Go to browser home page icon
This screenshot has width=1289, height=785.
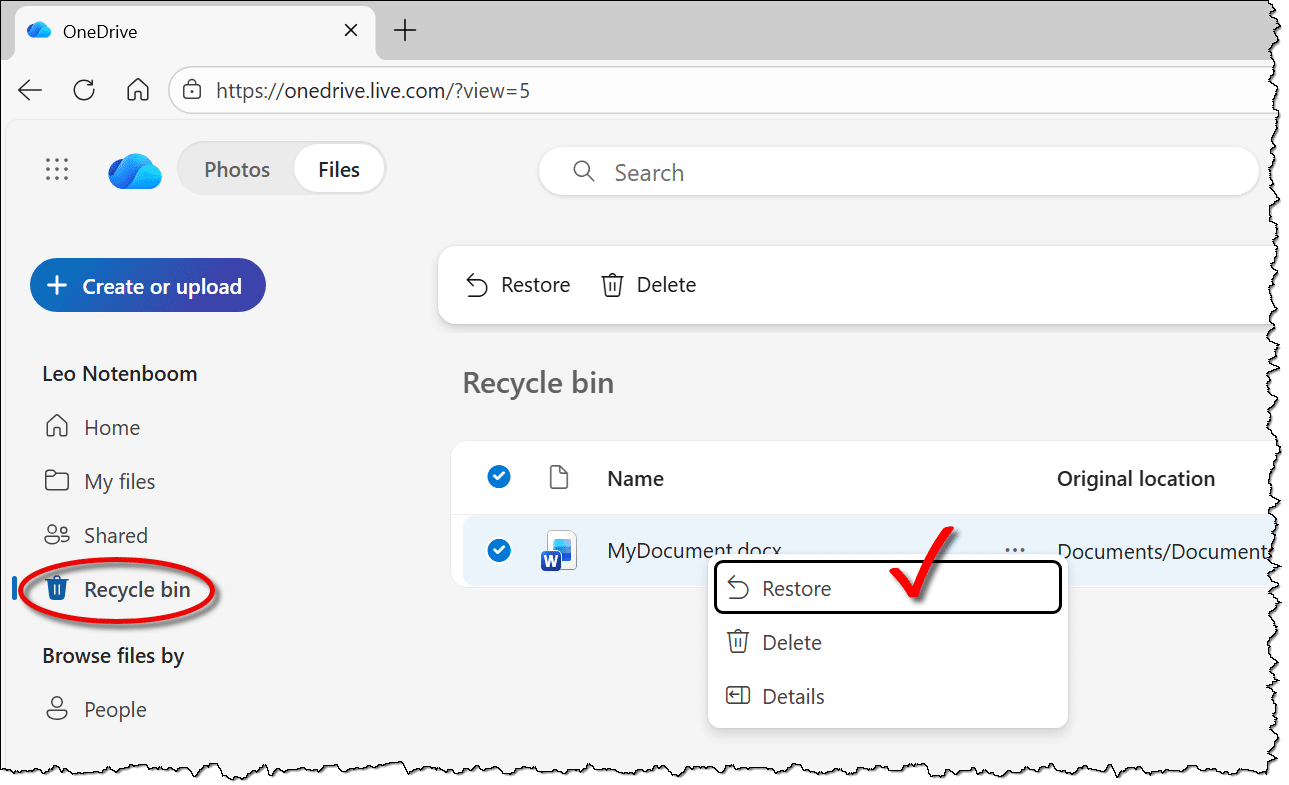pos(138,91)
